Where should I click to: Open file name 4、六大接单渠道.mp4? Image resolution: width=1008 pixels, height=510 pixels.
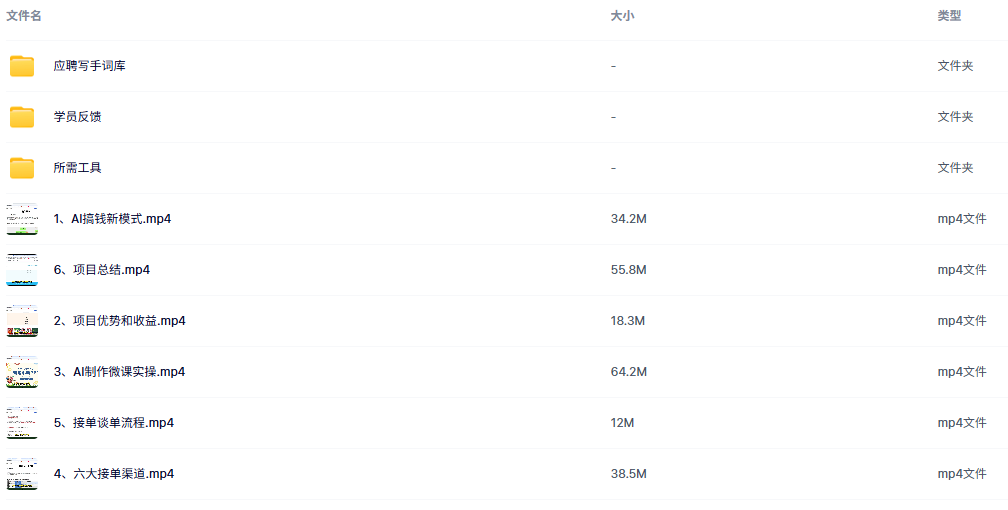point(114,474)
